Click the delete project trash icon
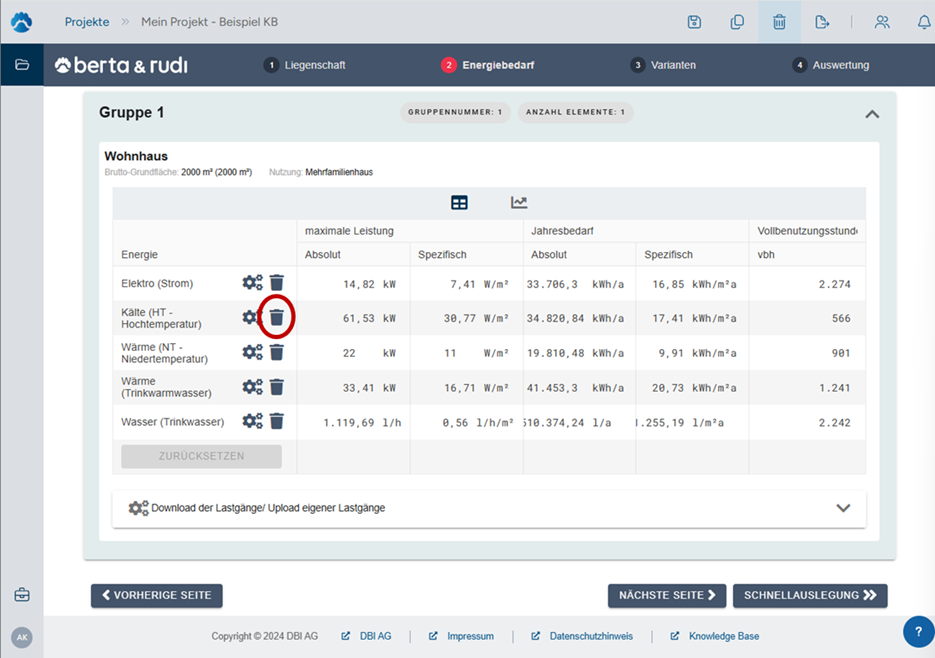The image size is (935, 658). pyautogui.click(x=779, y=22)
